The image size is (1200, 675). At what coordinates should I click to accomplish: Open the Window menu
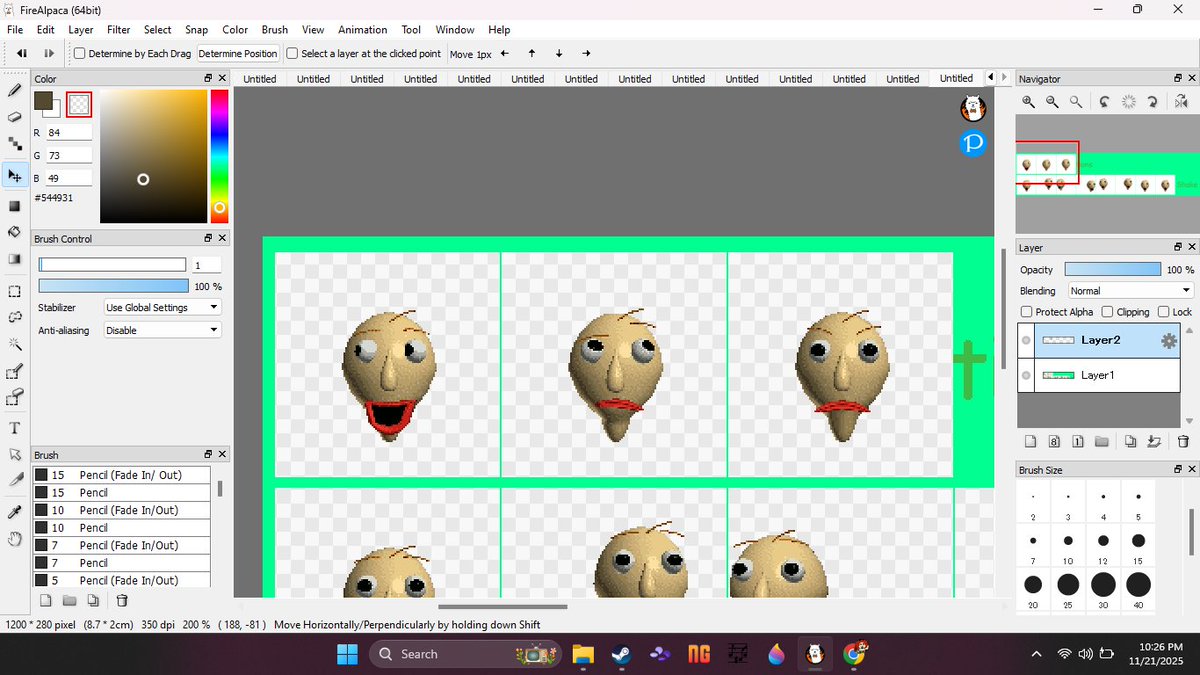coord(455,30)
